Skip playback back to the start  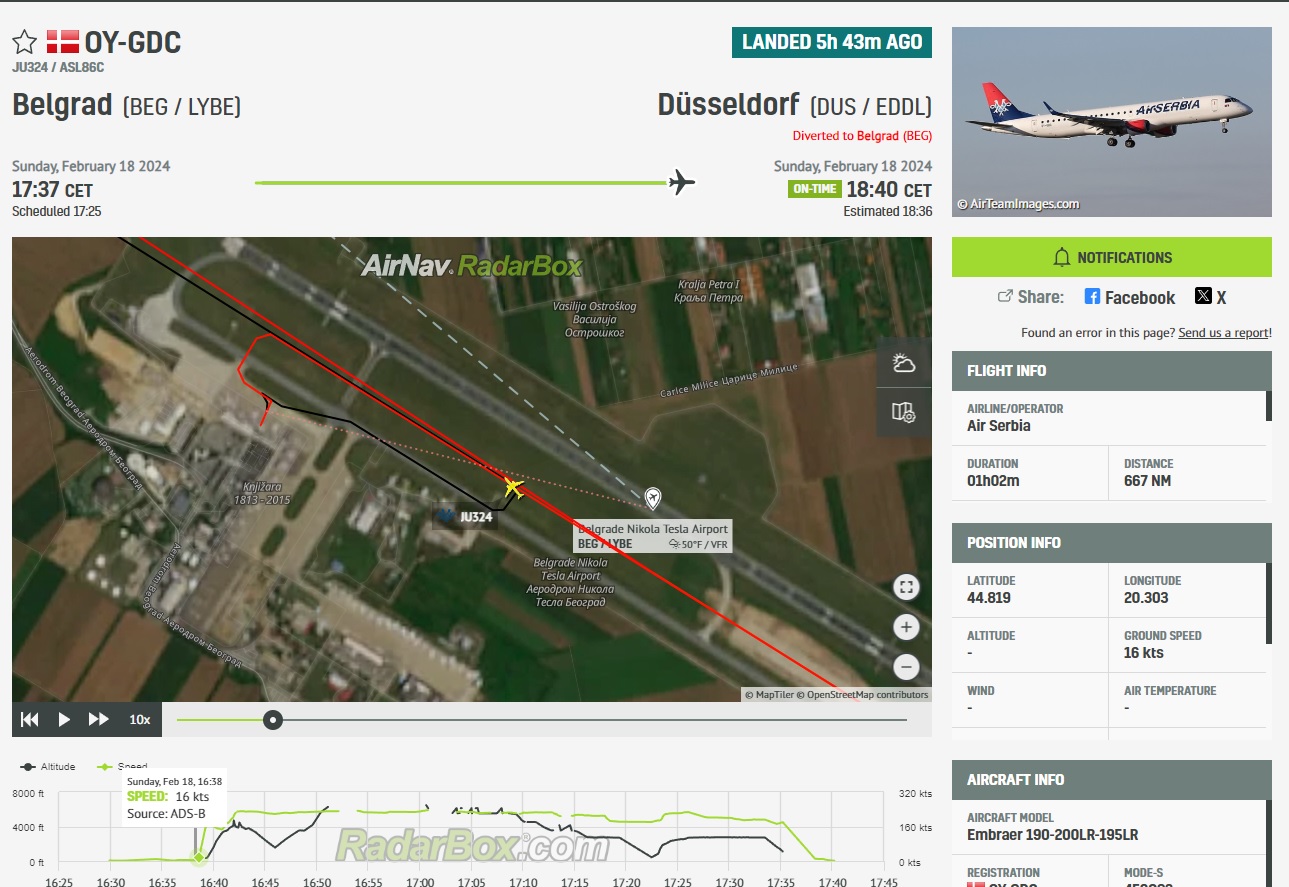(x=30, y=719)
